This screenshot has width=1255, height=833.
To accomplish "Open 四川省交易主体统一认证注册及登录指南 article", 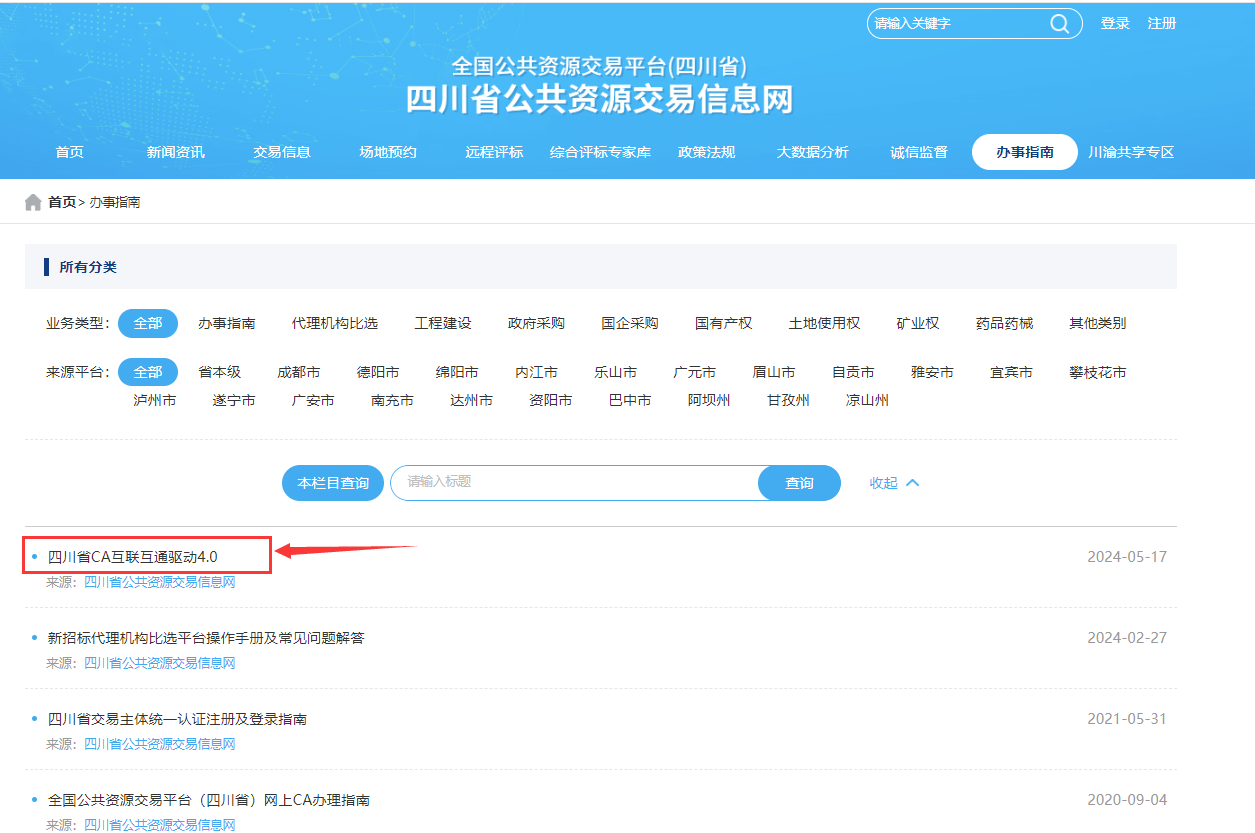I will tap(177, 719).
